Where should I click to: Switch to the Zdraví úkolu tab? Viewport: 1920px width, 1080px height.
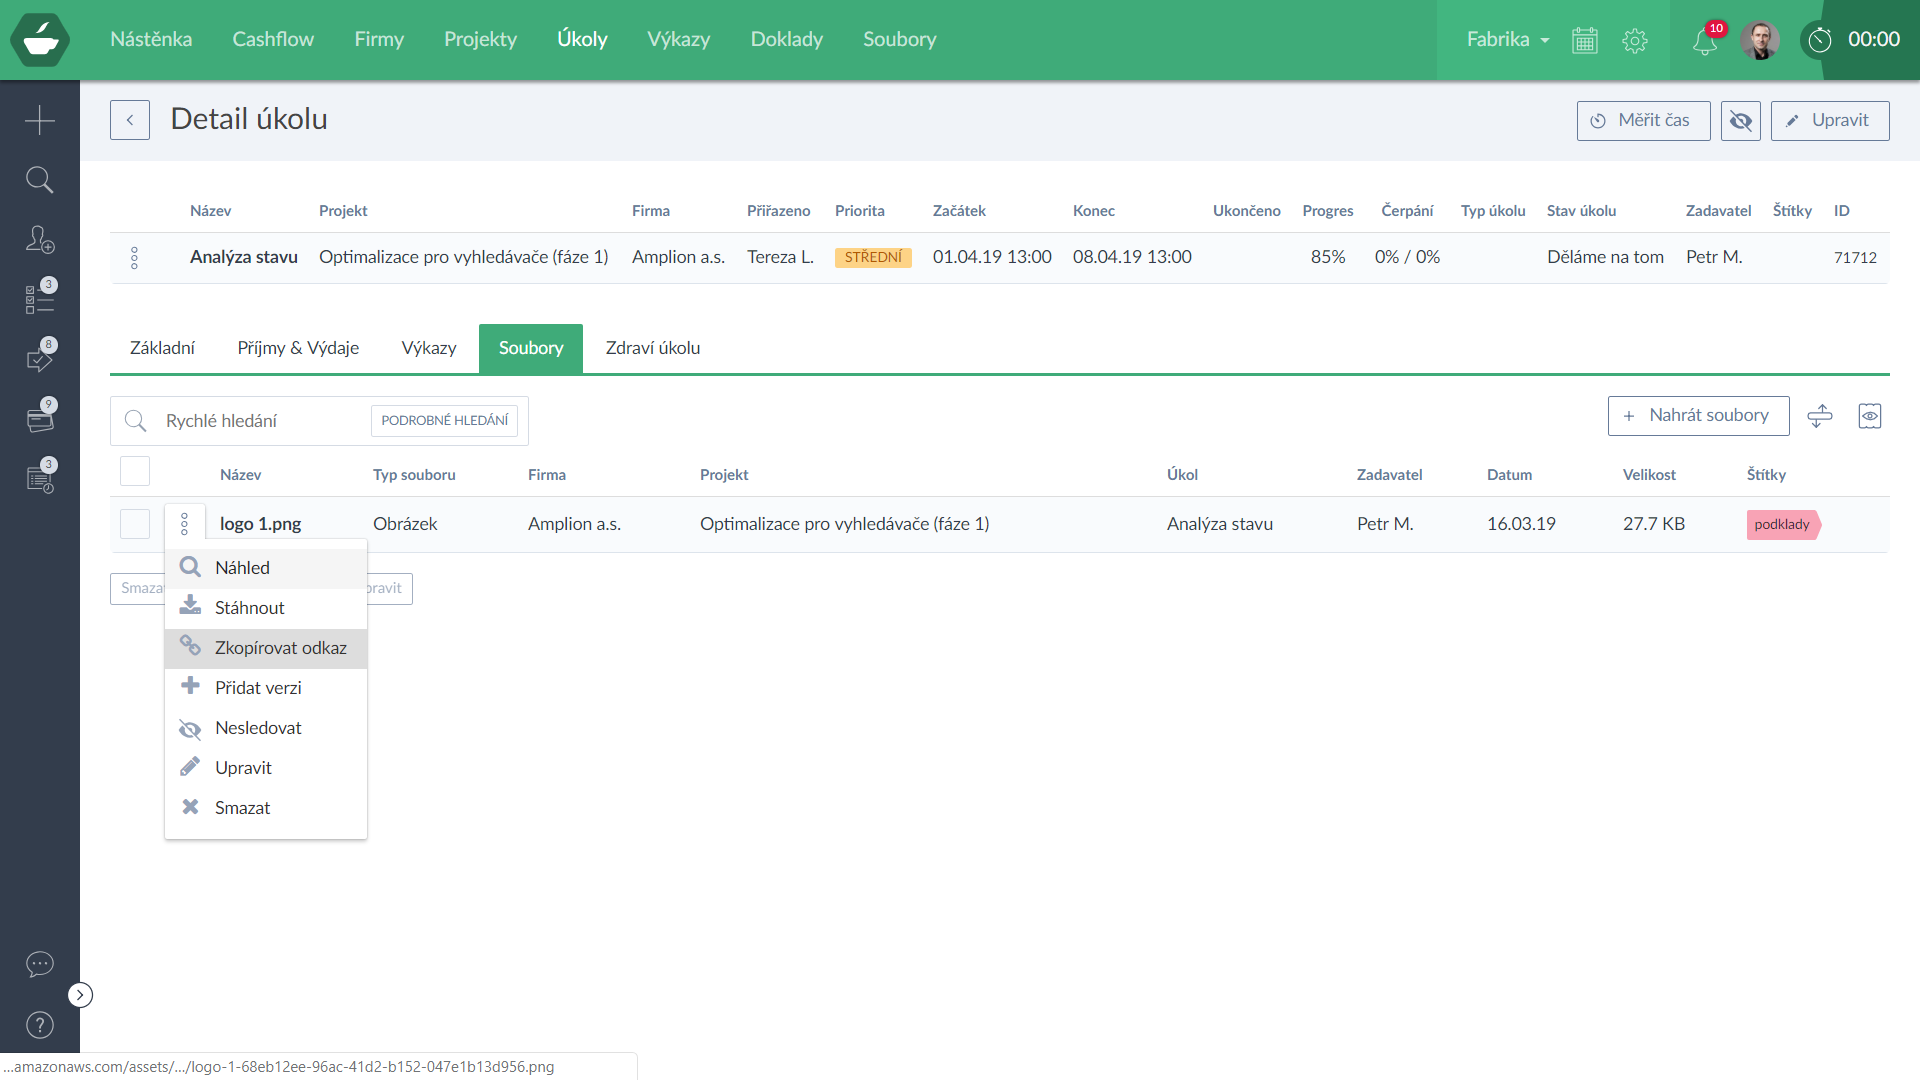click(x=652, y=348)
